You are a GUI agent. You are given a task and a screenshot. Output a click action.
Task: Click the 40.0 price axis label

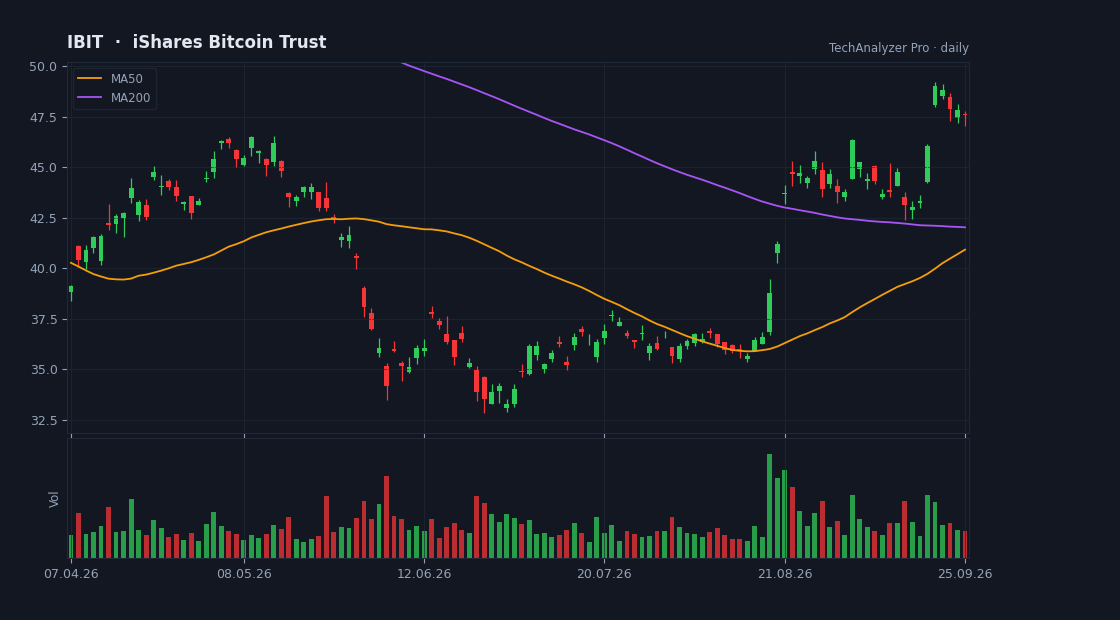(x=43, y=269)
